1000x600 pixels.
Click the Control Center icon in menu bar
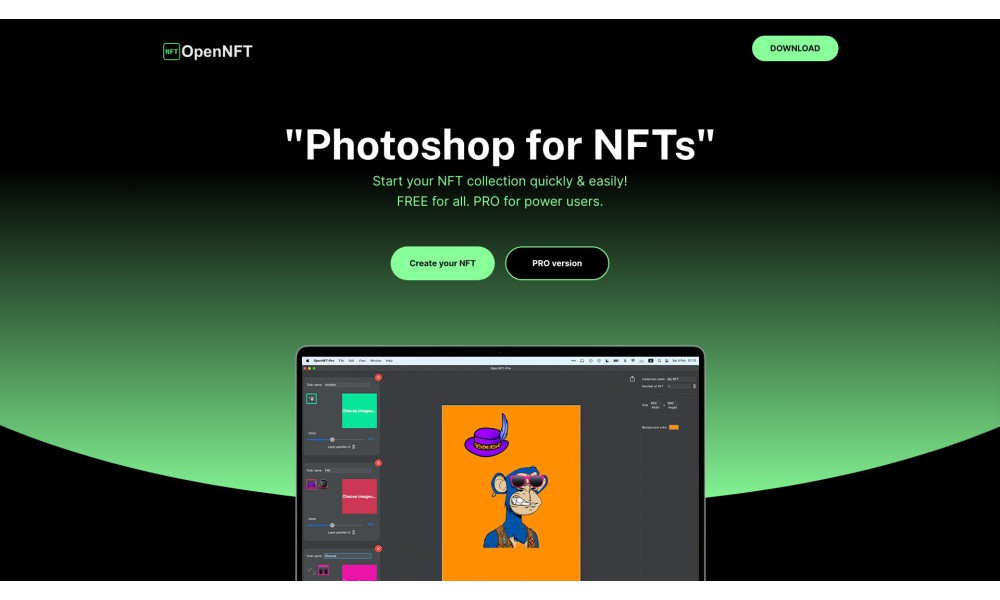[666, 361]
